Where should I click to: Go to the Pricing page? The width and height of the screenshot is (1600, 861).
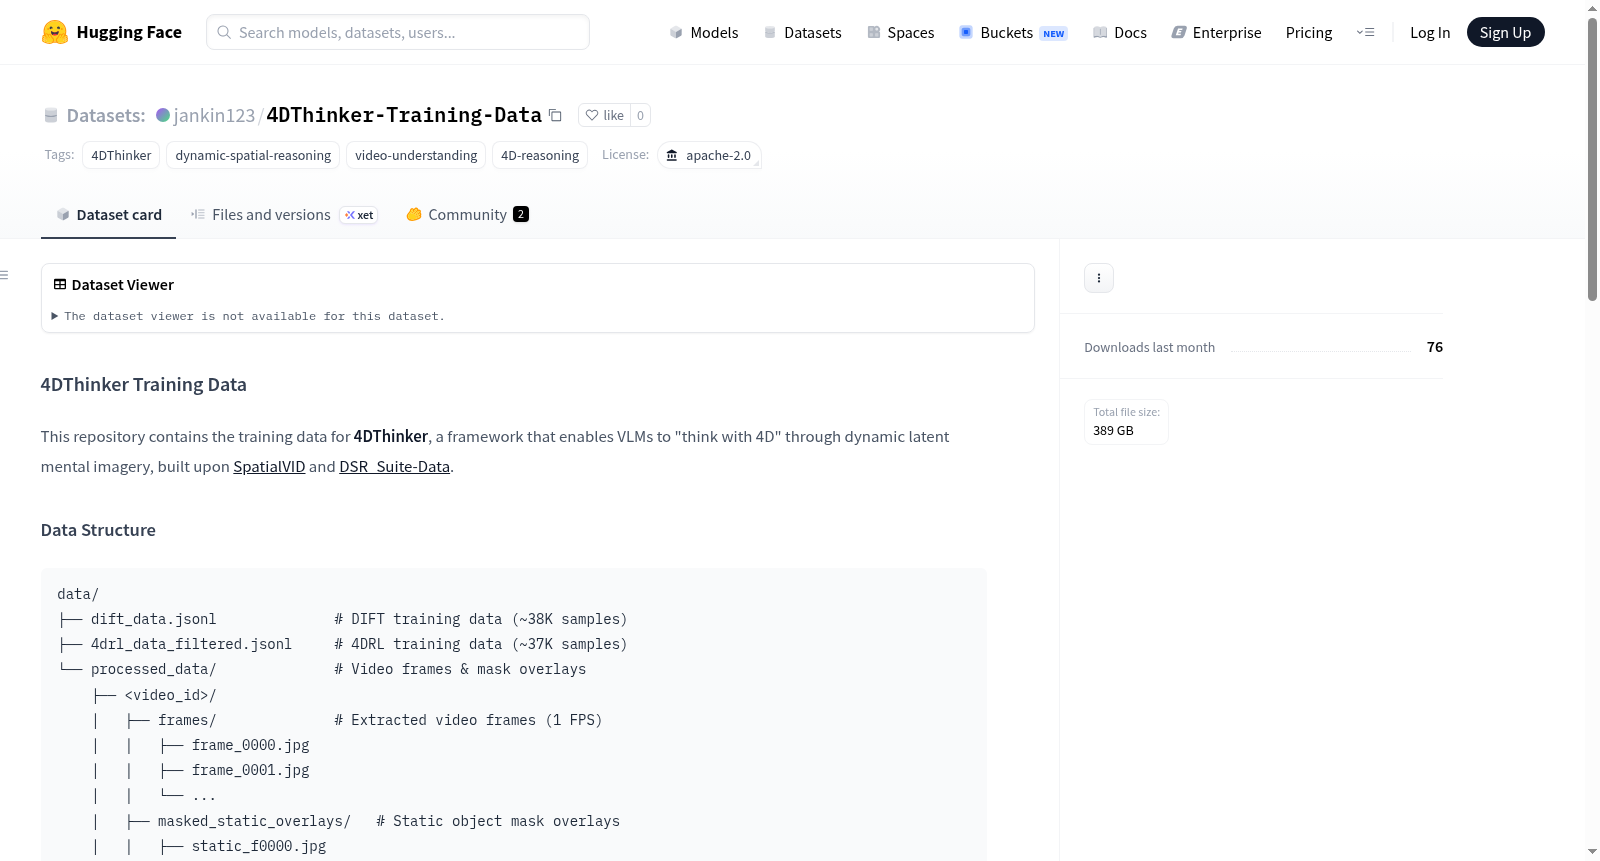pyautogui.click(x=1309, y=33)
